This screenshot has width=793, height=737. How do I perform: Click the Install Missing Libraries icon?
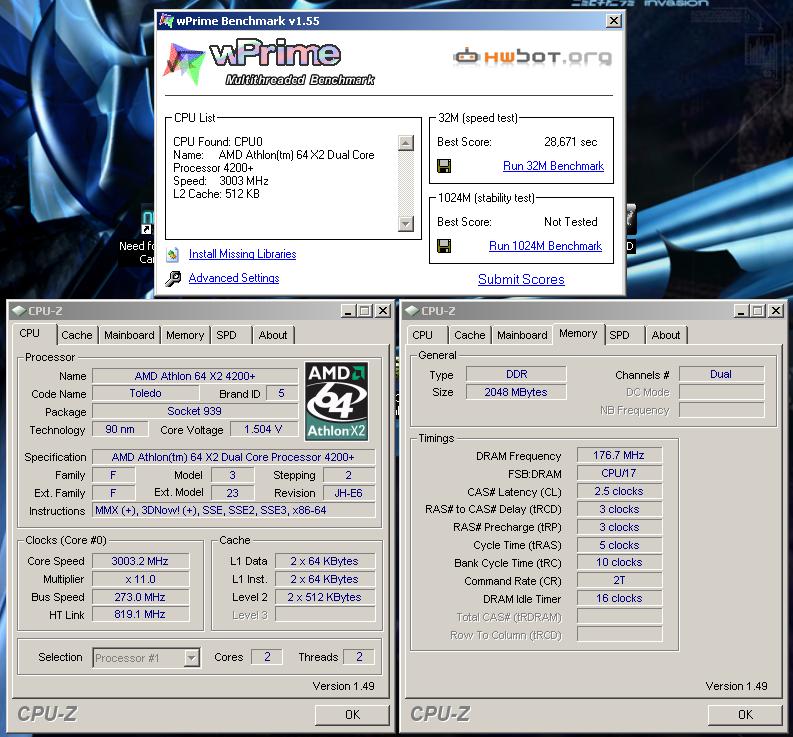tap(173, 254)
